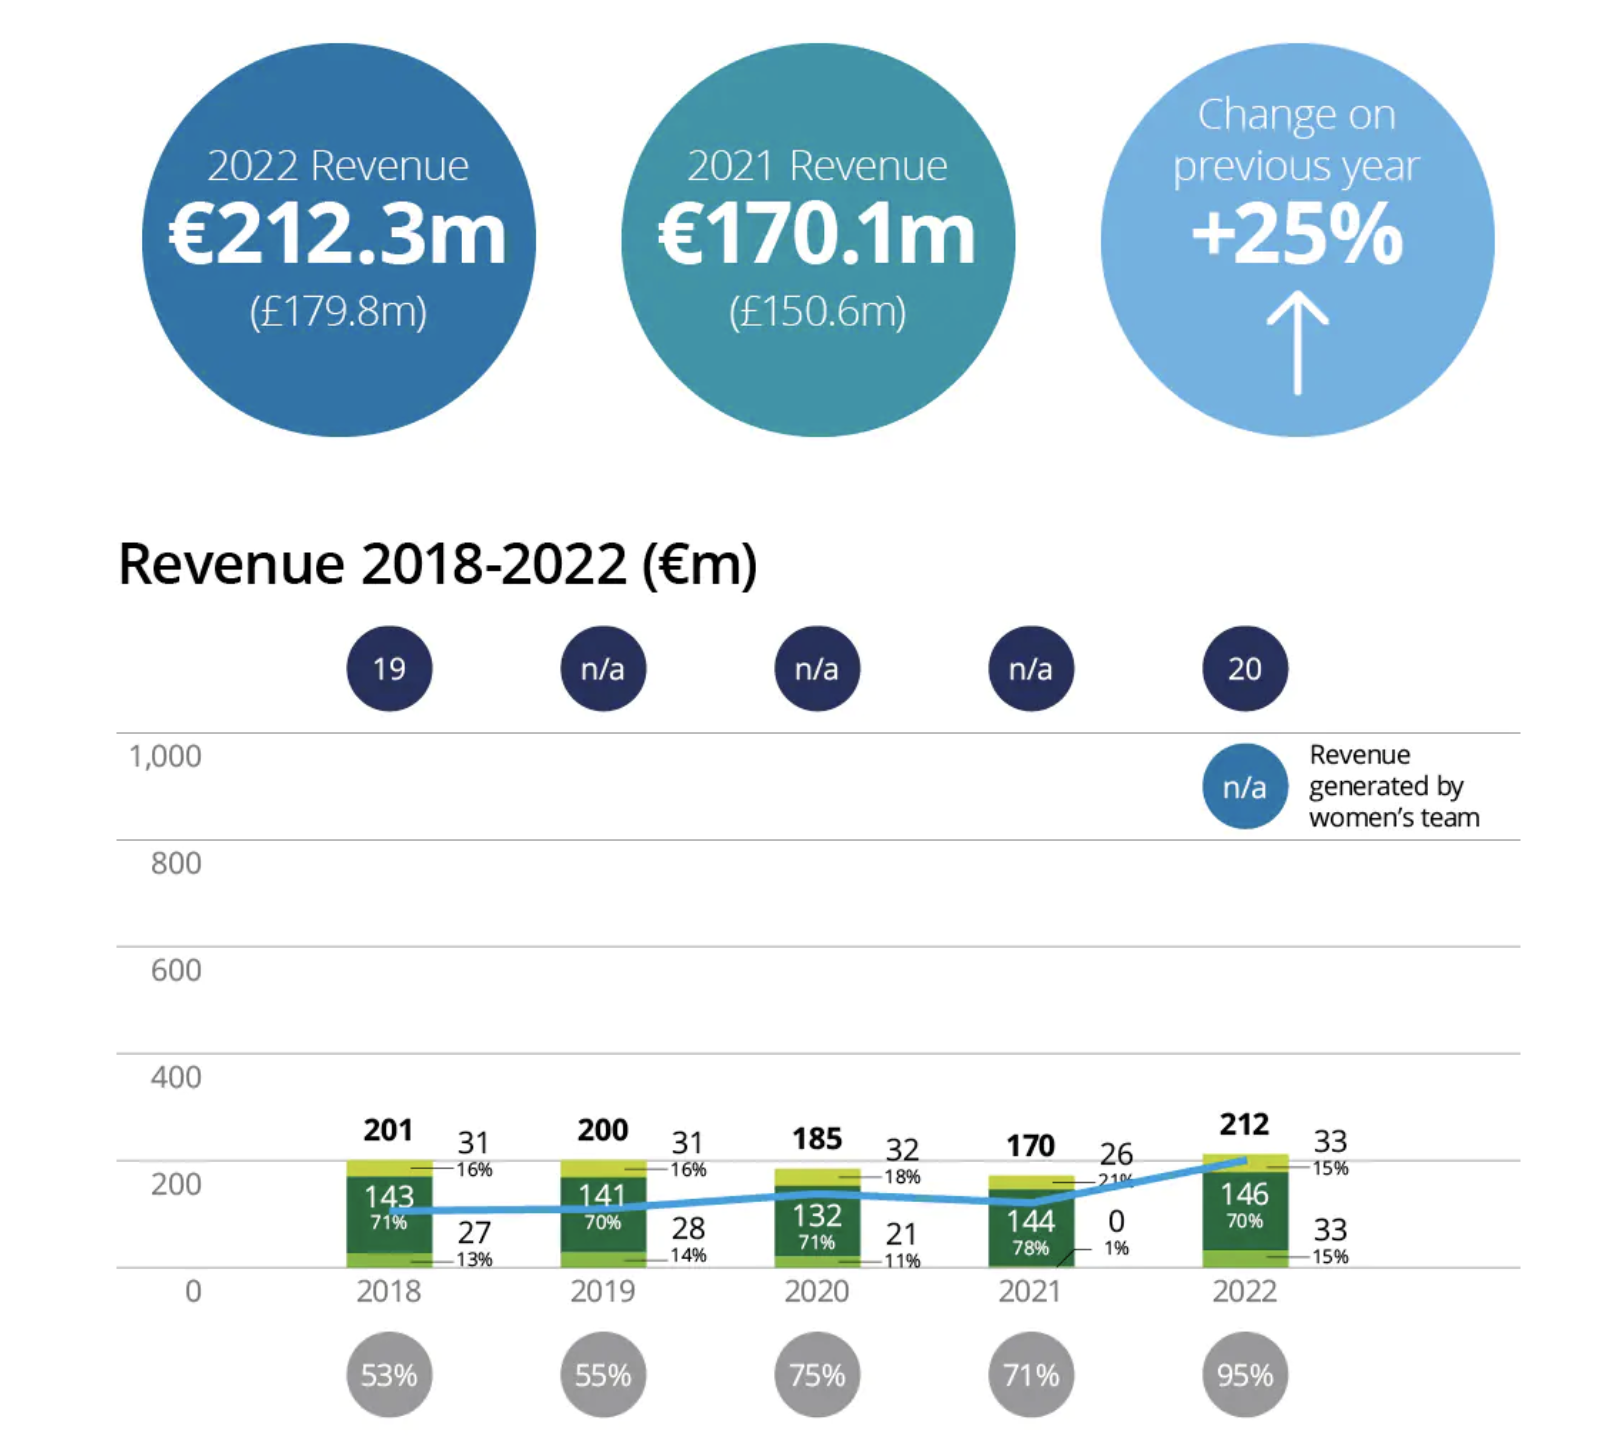Click the 'Revenue 2018-2022 (€m)' chart title
The image size is (1605, 1441).
click(438, 564)
